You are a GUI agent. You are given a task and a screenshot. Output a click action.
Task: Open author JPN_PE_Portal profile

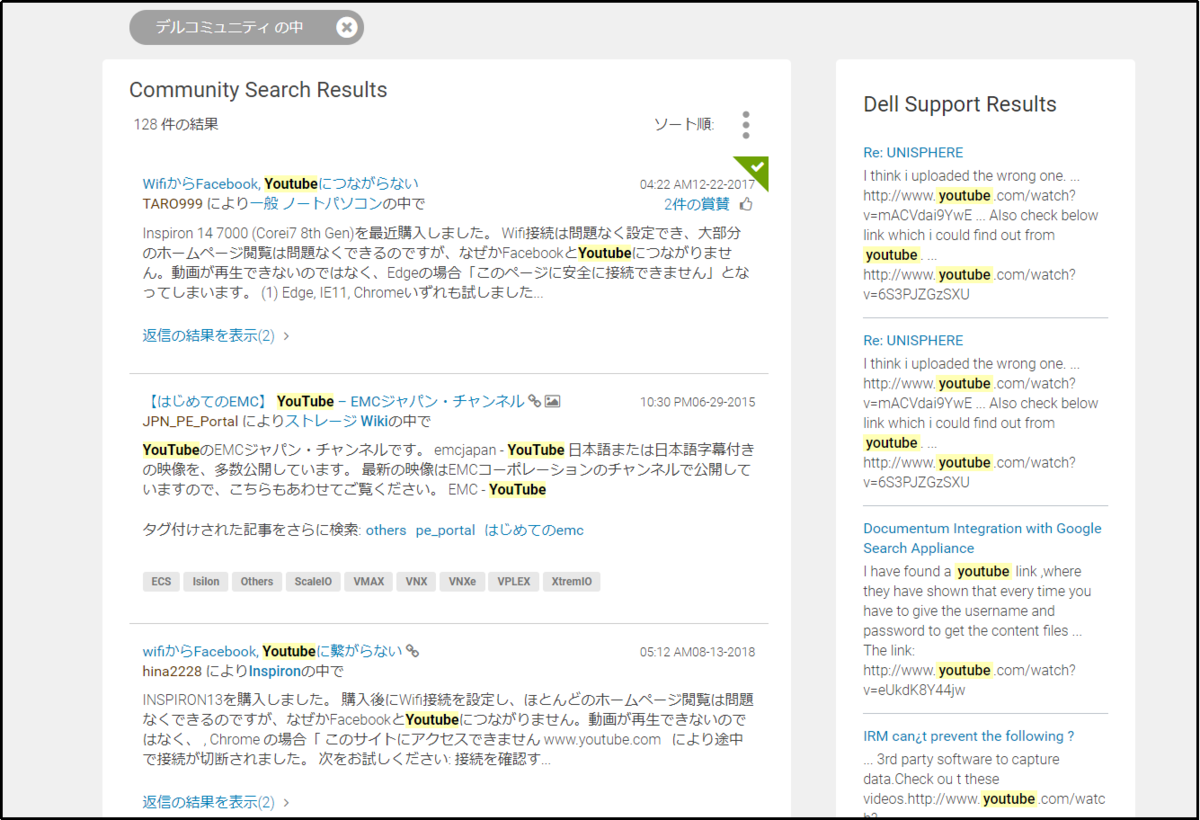pos(190,421)
